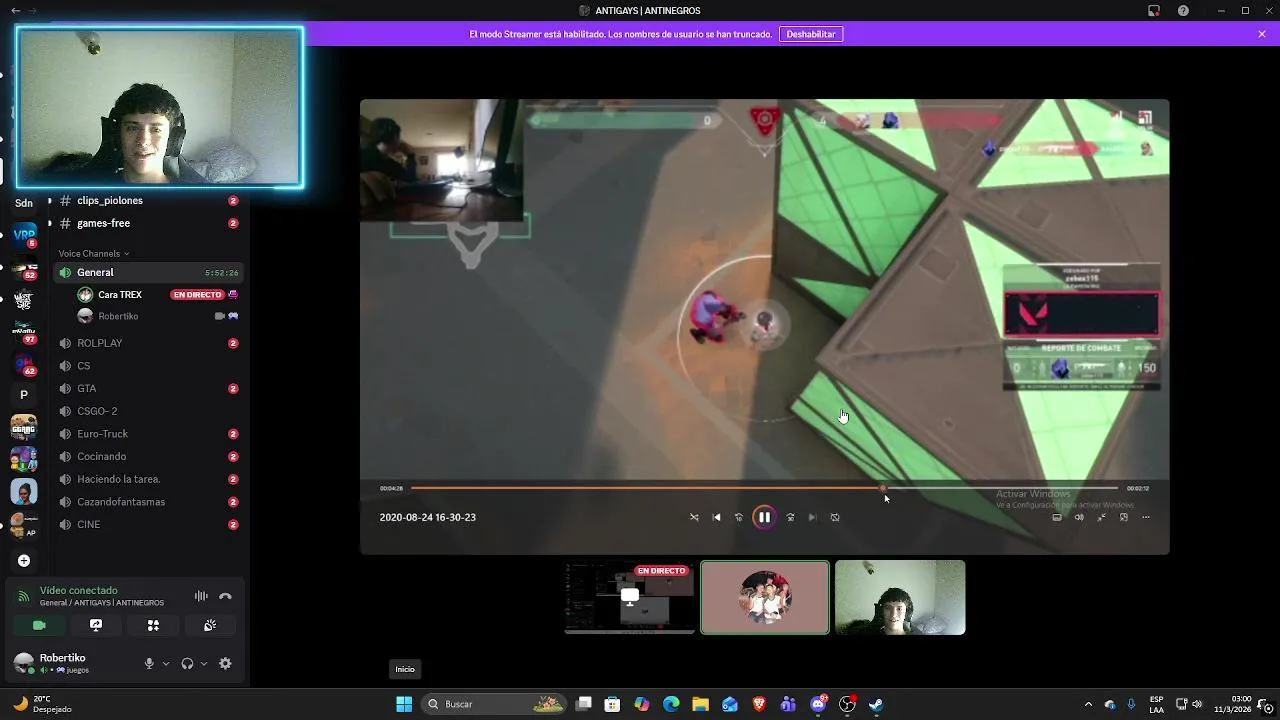Toggle repeat in the video player
Viewport: 1280px width, 720px height.
tap(835, 517)
